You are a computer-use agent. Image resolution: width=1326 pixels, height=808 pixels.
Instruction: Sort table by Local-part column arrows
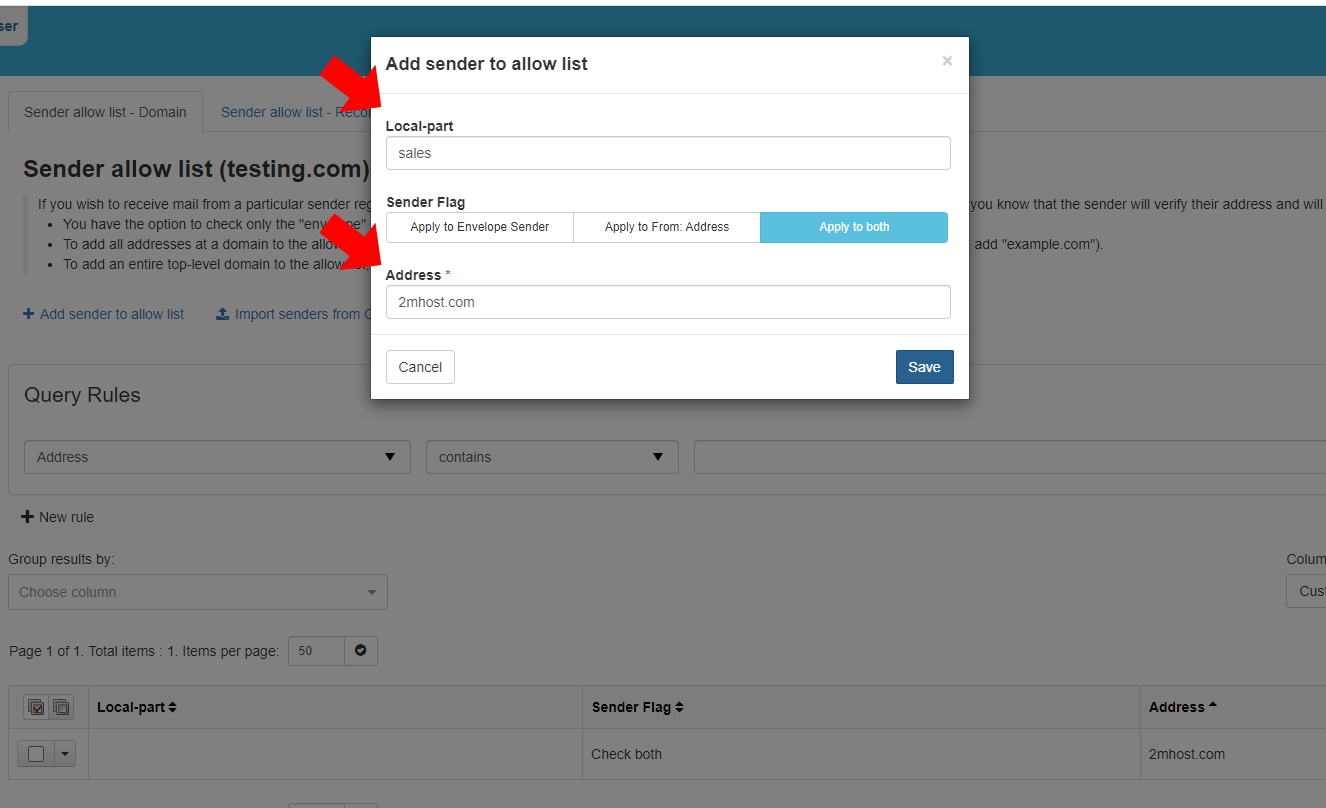(172, 707)
